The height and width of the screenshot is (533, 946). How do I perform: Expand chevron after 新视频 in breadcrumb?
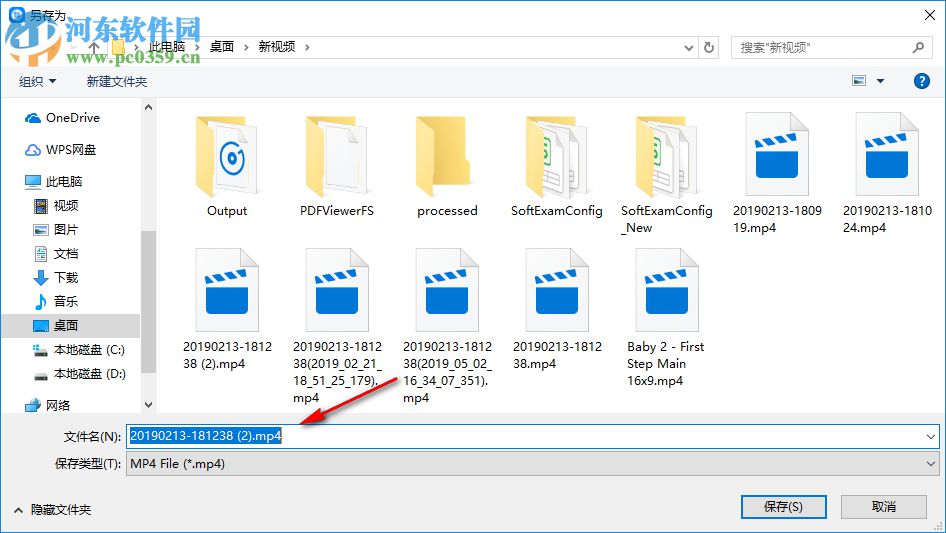click(x=307, y=47)
